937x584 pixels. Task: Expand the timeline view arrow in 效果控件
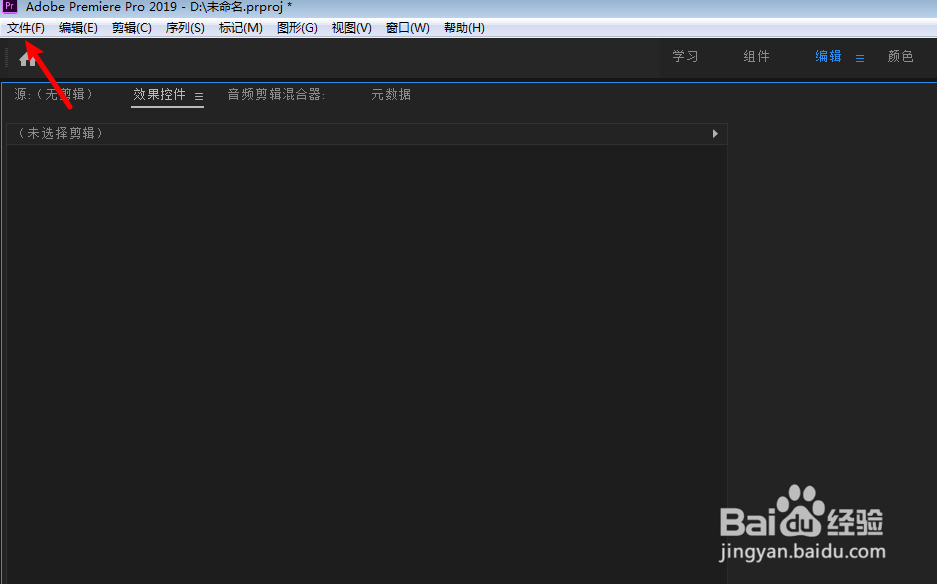(x=715, y=133)
